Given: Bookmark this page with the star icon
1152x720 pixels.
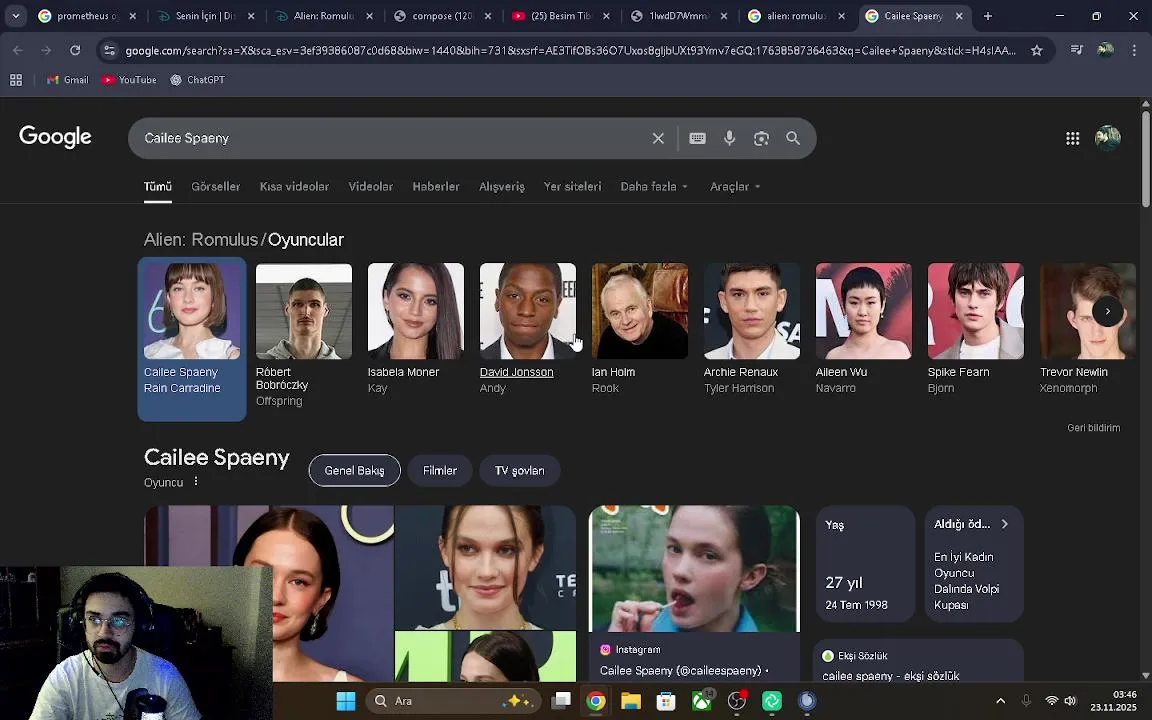Looking at the screenshot, I should (x=1037, y=50).
